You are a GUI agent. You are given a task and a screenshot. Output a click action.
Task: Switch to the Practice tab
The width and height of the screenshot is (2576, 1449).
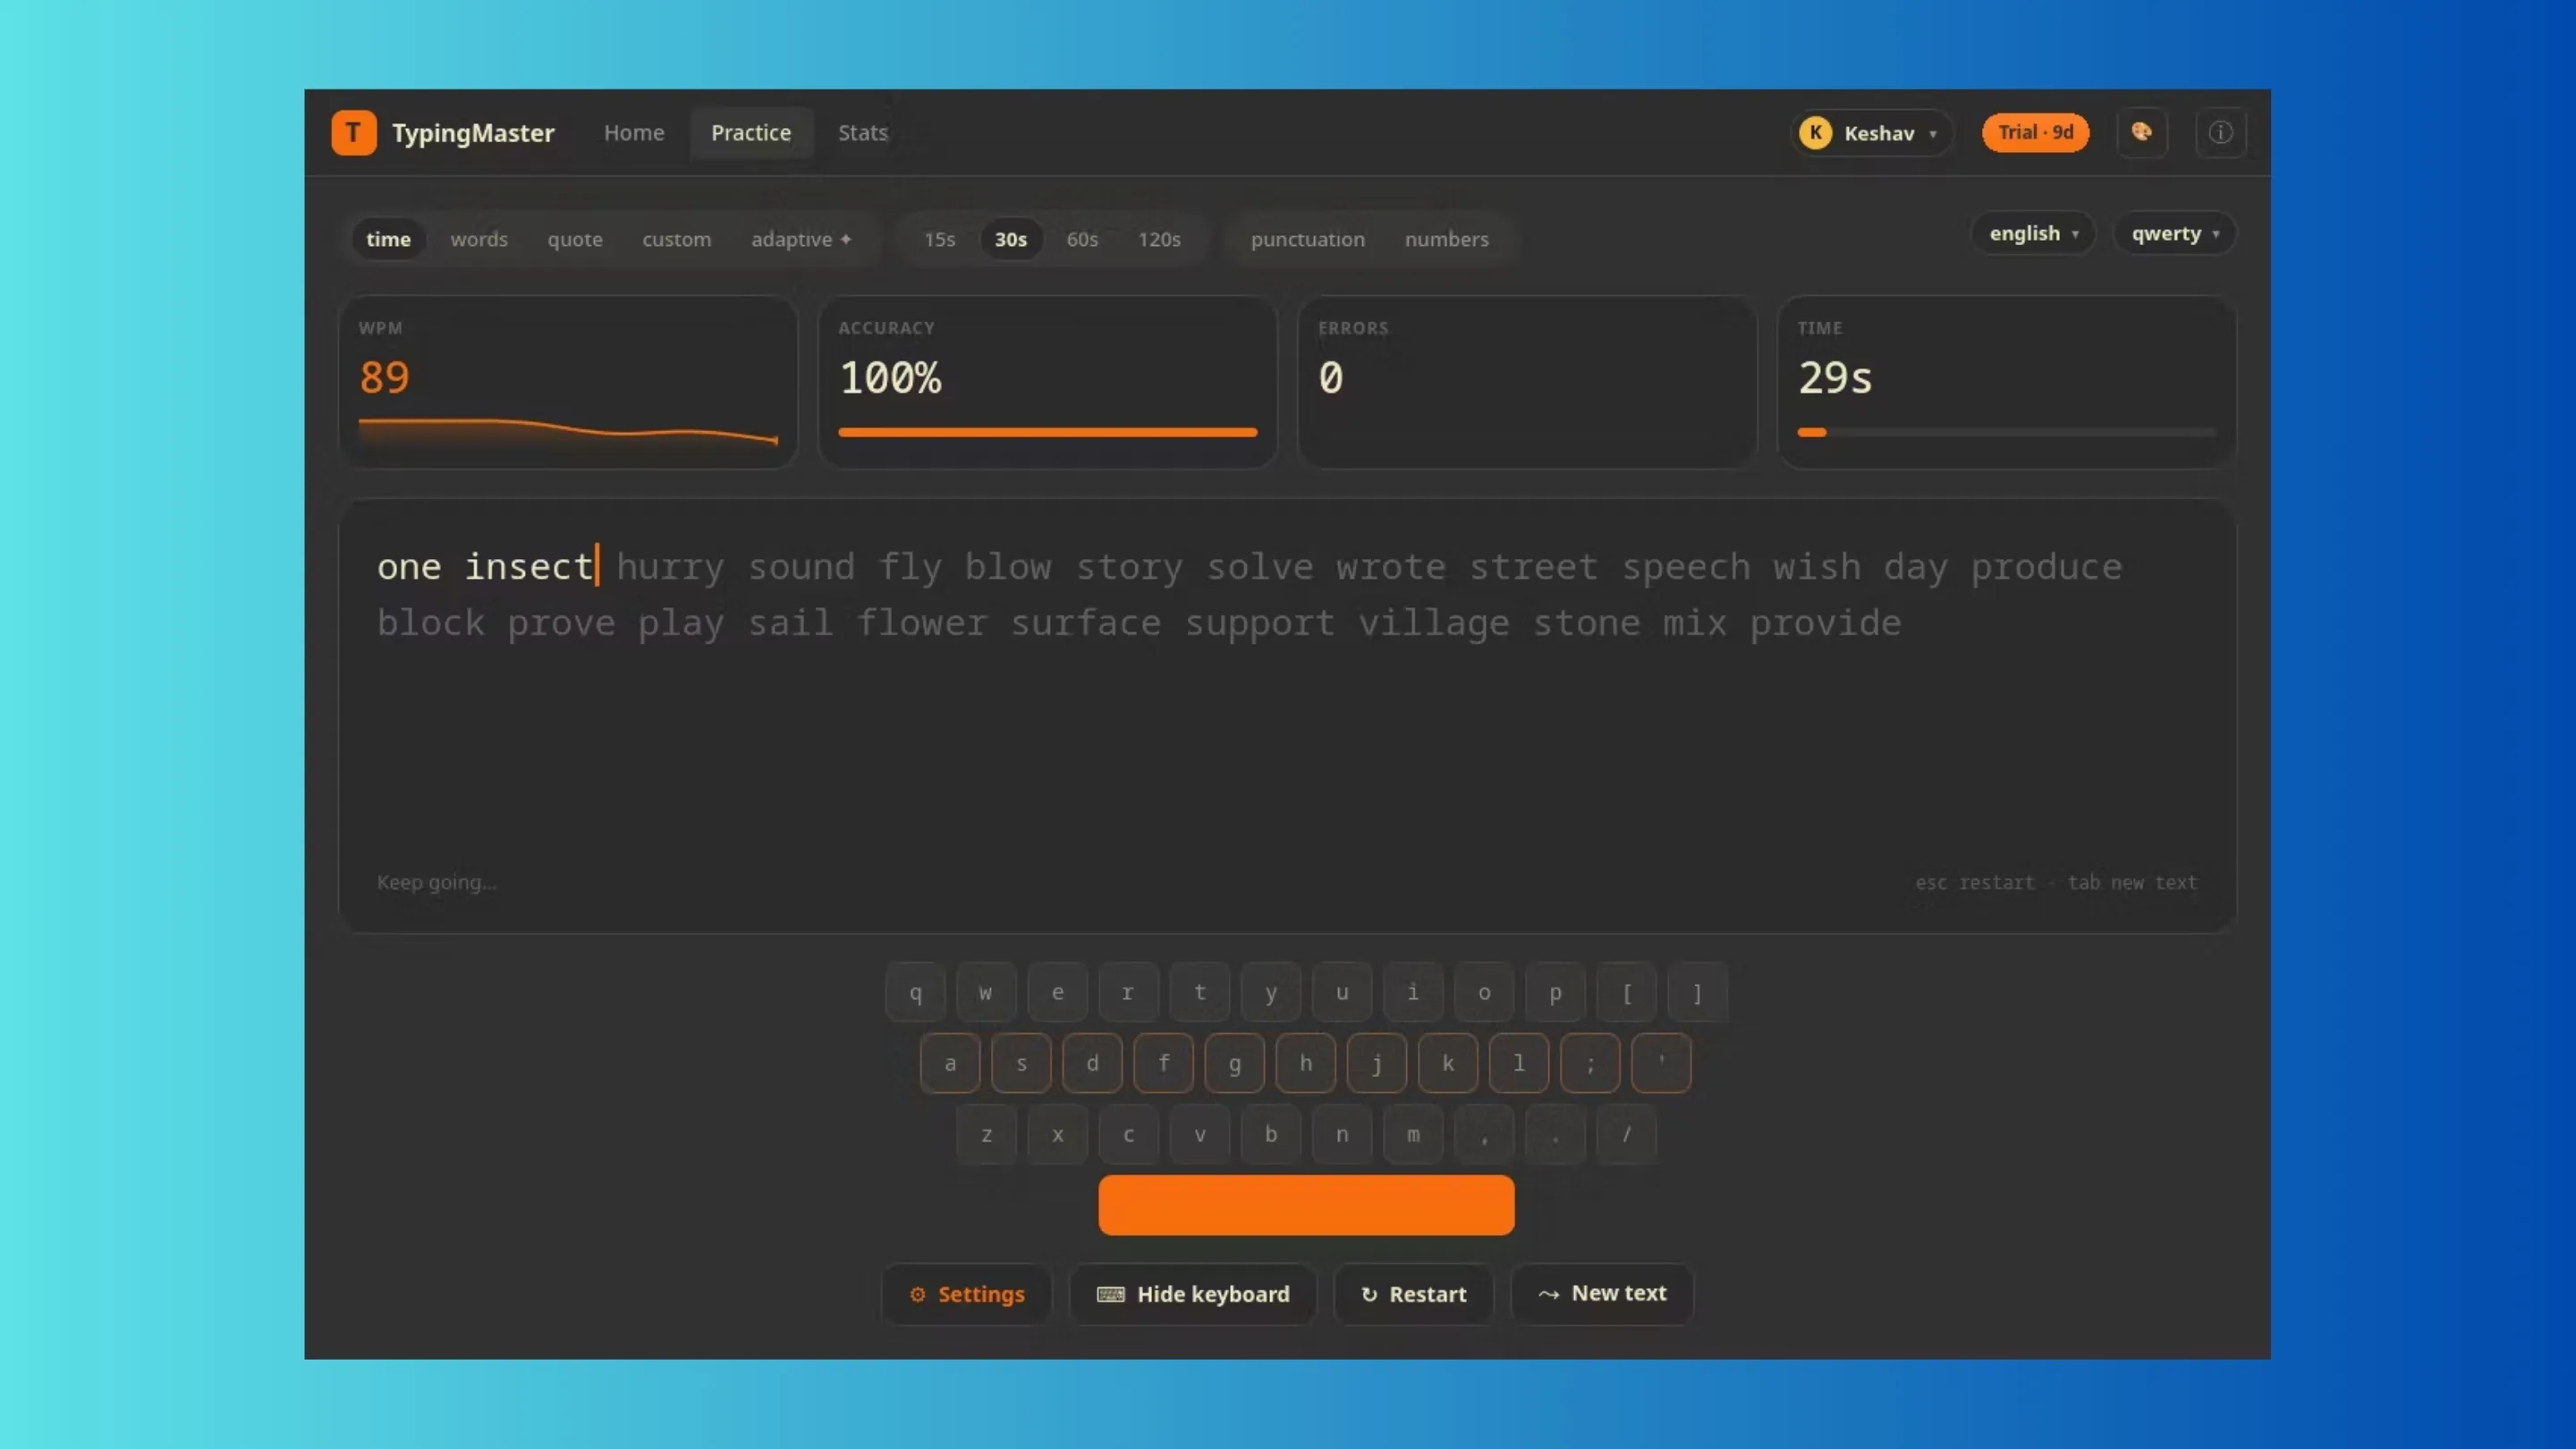click(x=751, y=133)
